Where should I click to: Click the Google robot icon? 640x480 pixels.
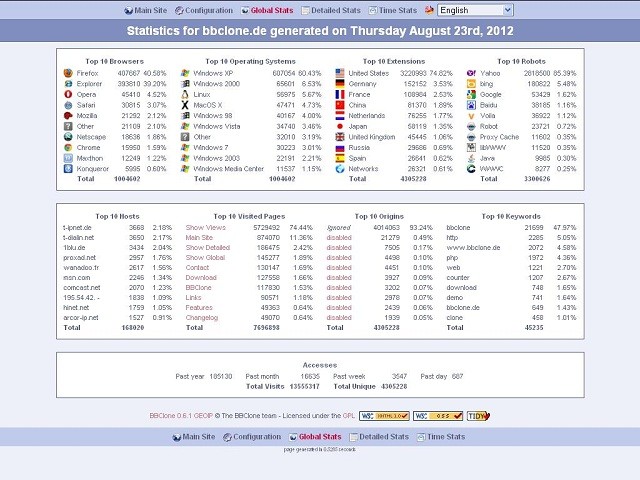[x=471, y=94]
